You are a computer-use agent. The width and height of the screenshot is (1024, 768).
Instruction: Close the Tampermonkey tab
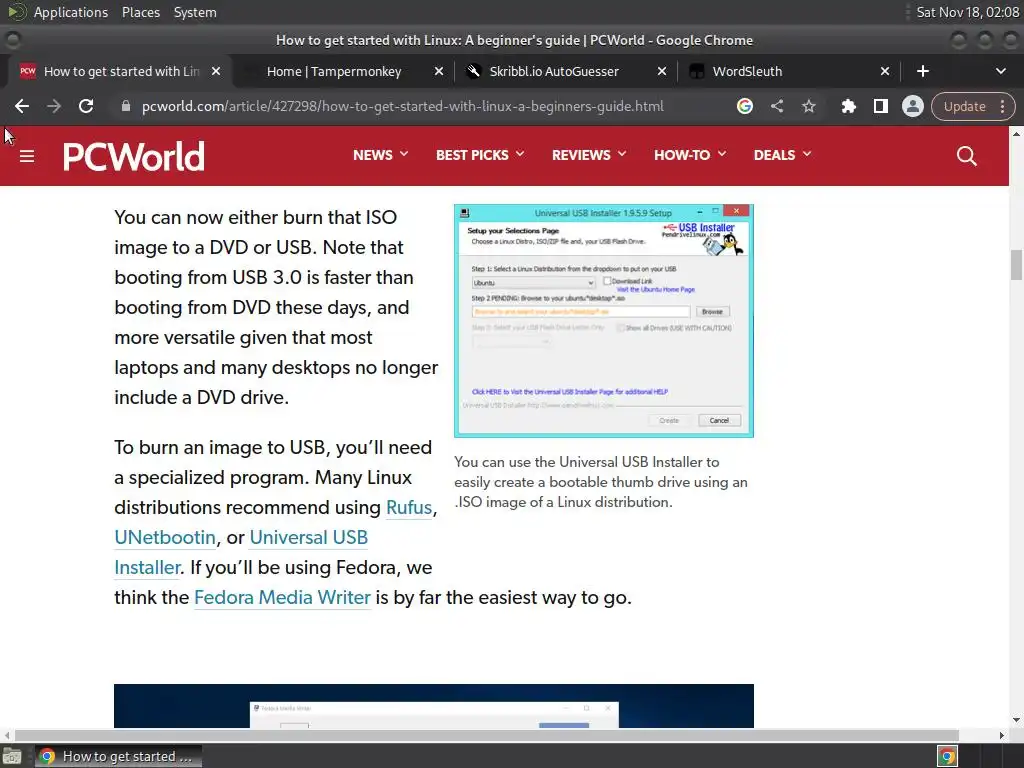click(x=439, y=71)
